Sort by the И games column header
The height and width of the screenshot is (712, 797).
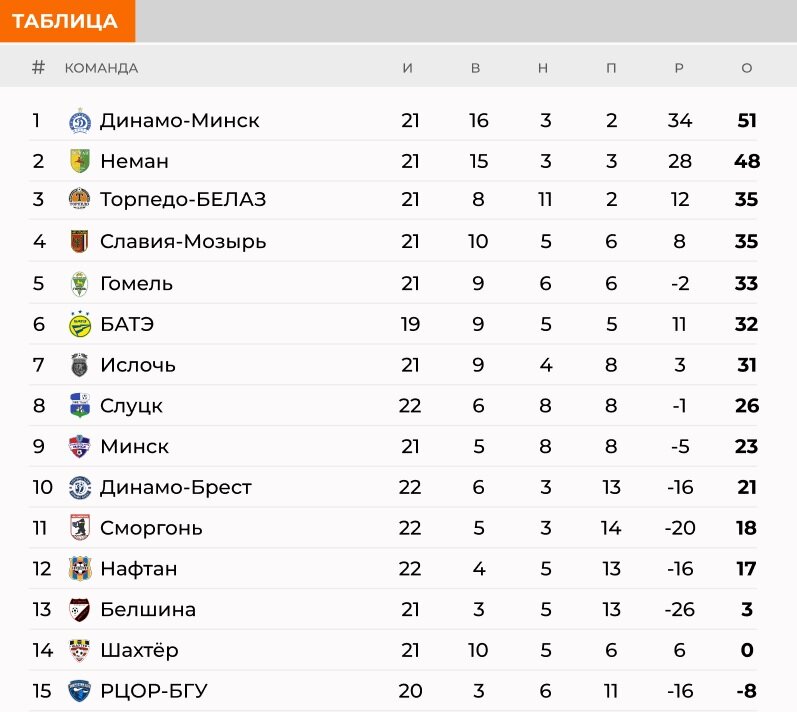408,68
